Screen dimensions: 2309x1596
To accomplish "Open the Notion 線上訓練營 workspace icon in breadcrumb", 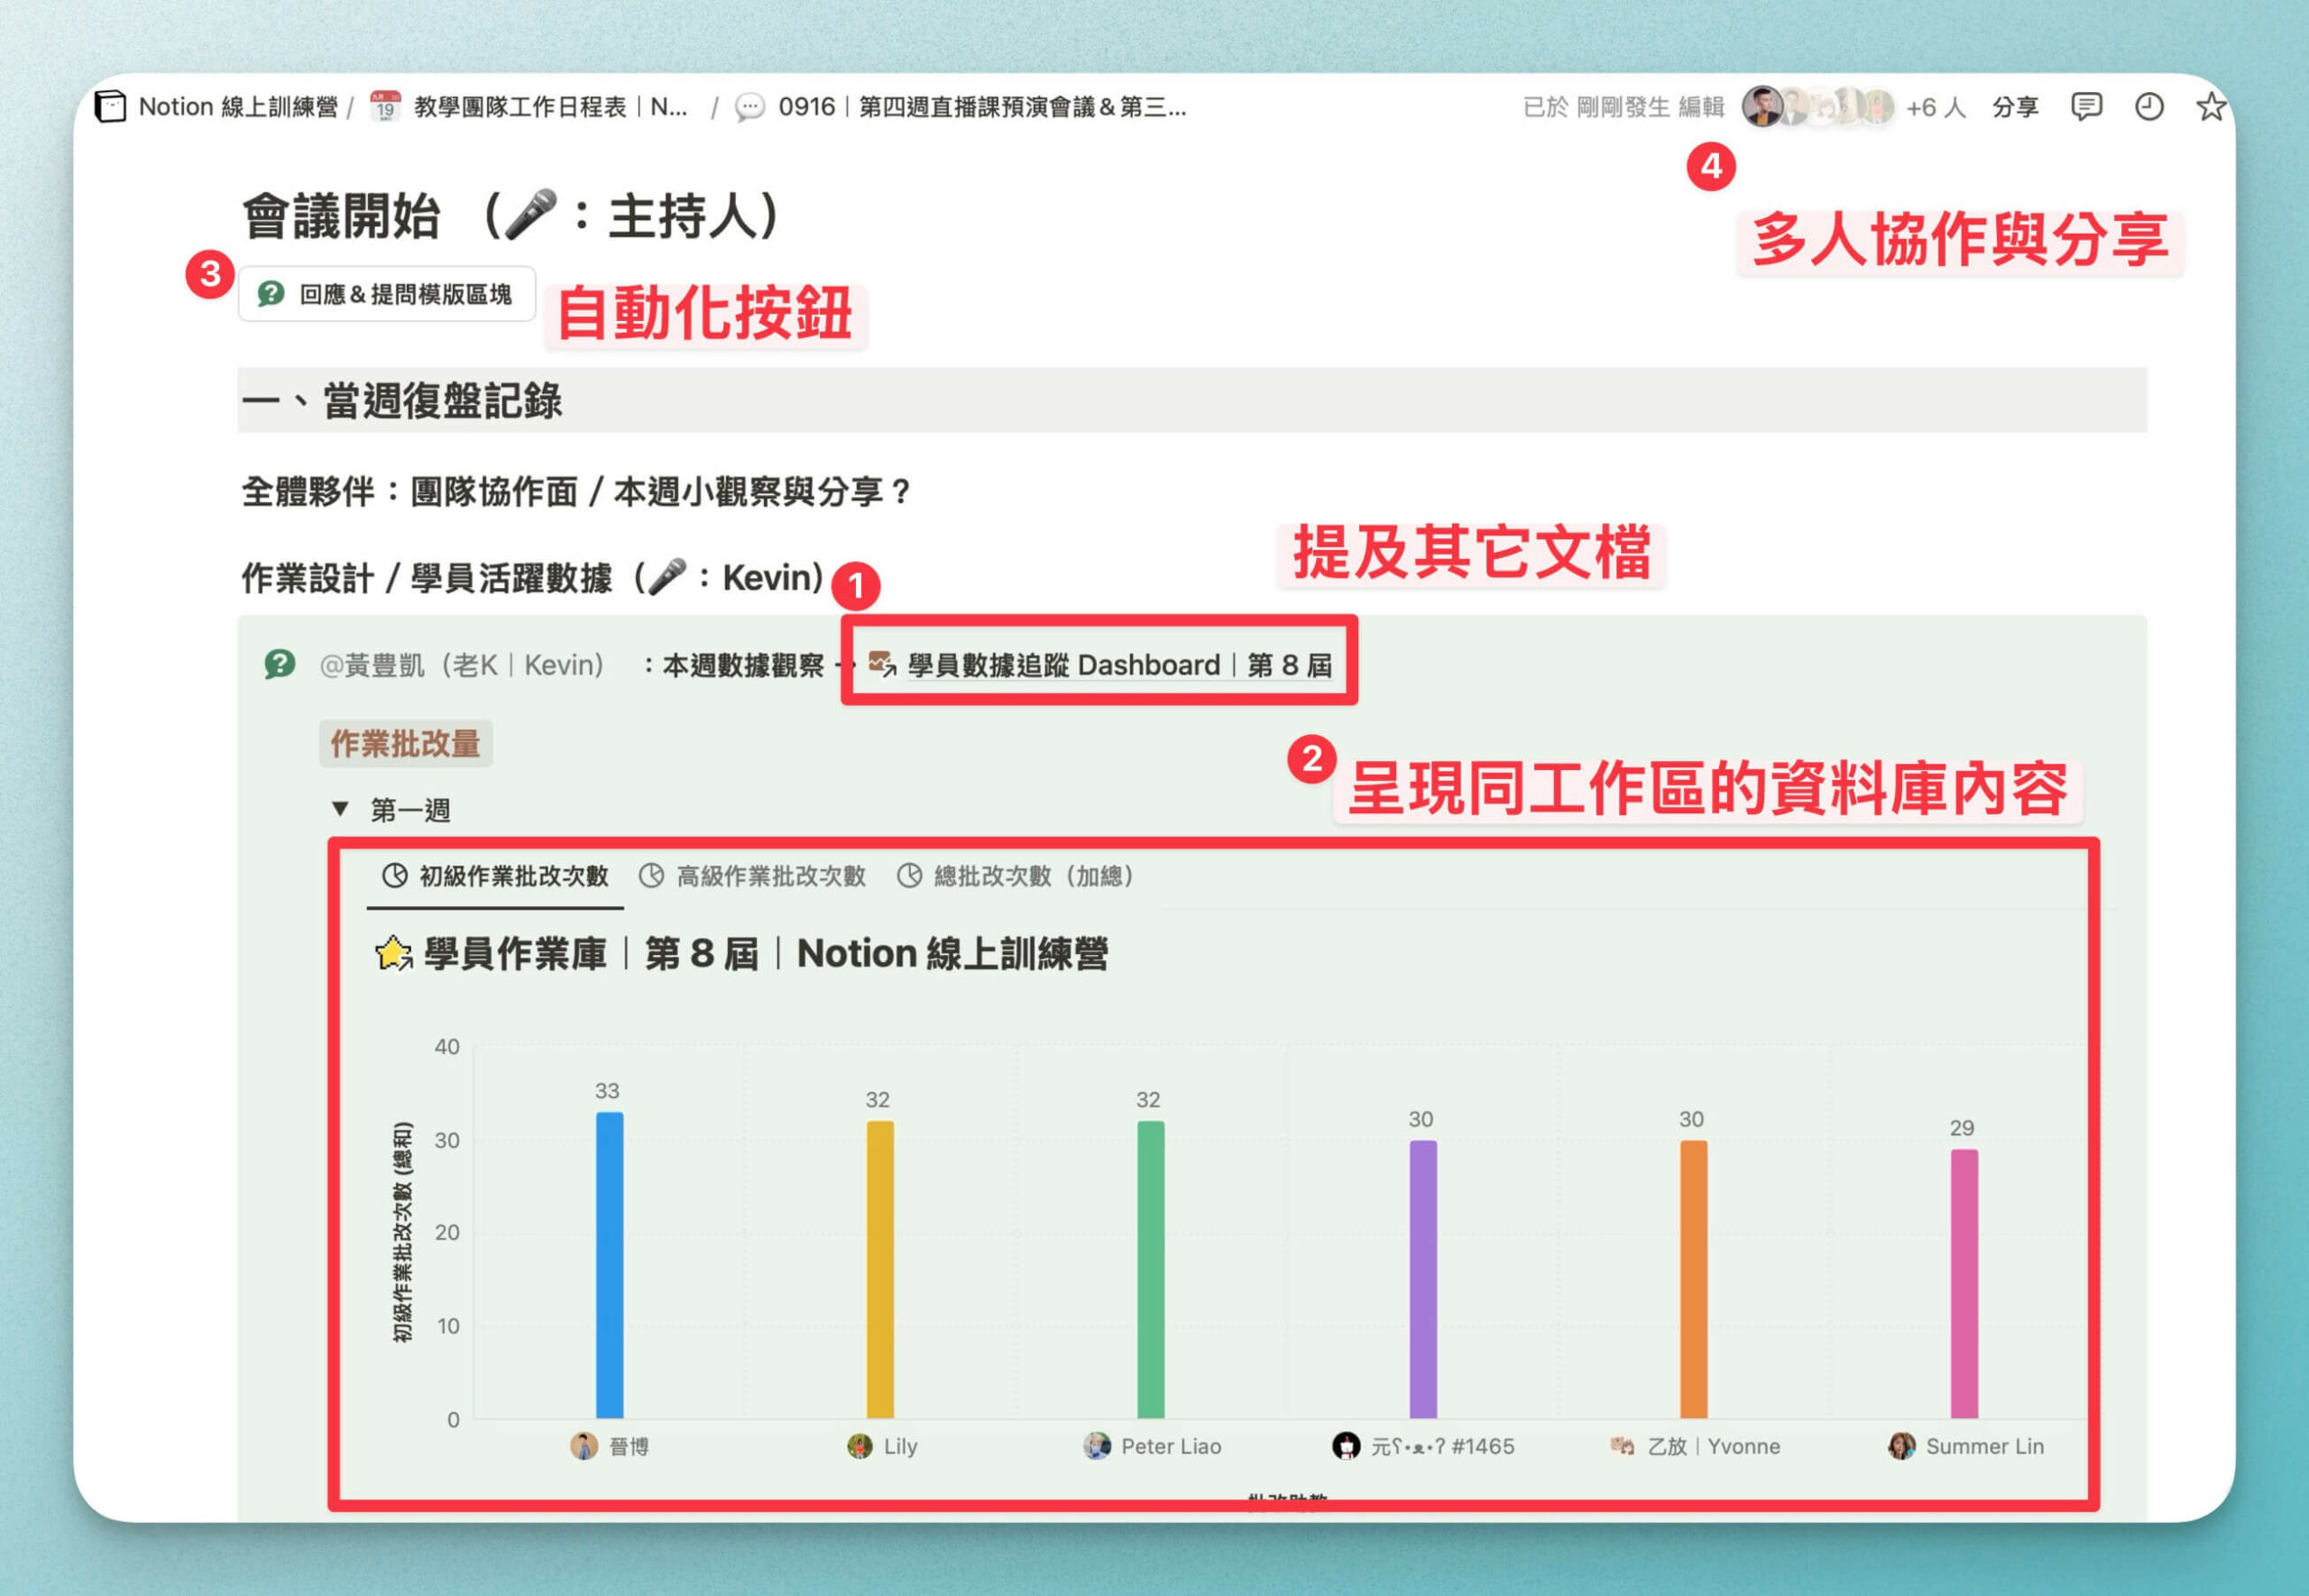I will [x=110, y=106].
